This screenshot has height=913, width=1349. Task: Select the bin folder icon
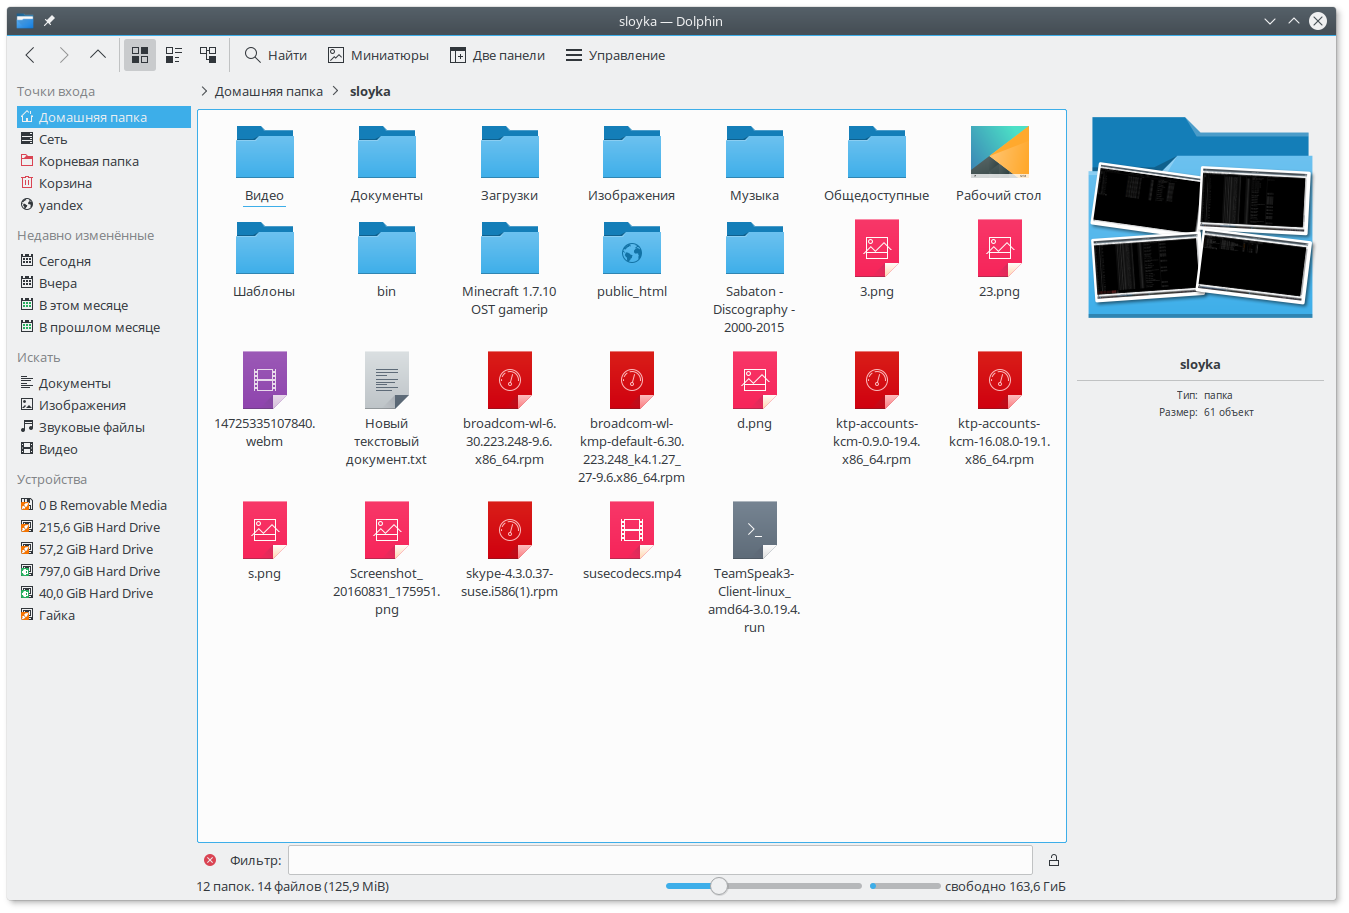[x=387, y=248]
